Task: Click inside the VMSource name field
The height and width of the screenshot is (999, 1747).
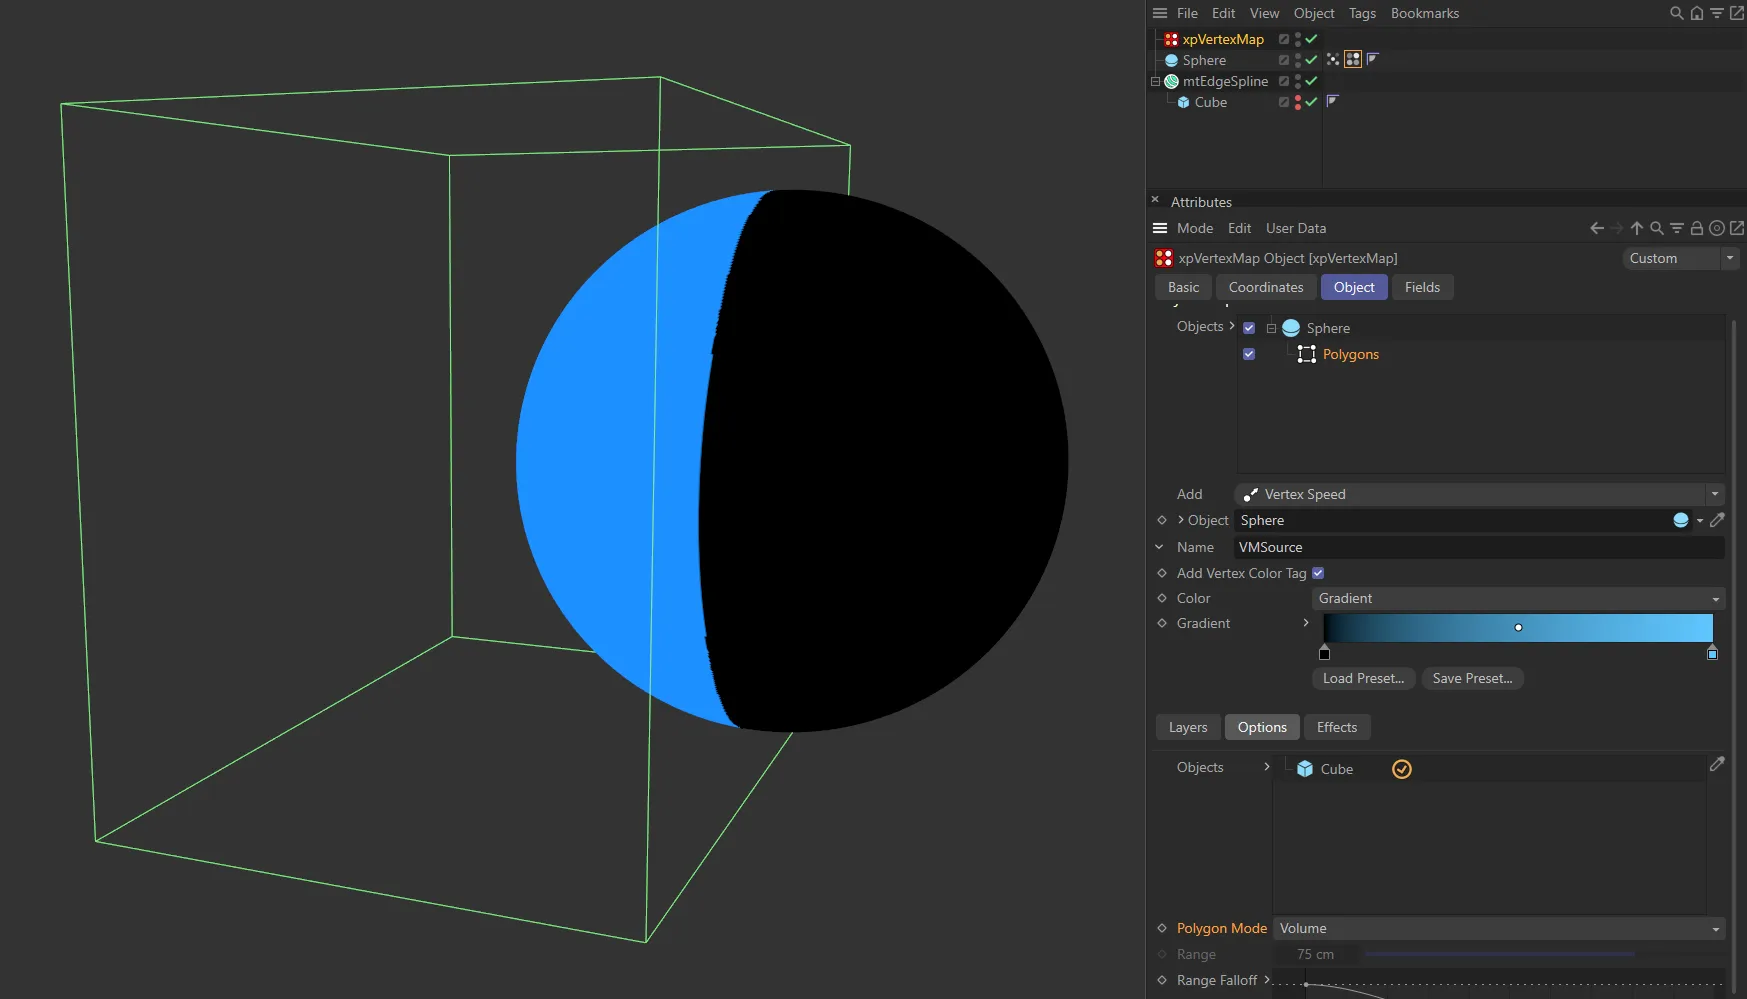Action: (x=1400, y=547)
